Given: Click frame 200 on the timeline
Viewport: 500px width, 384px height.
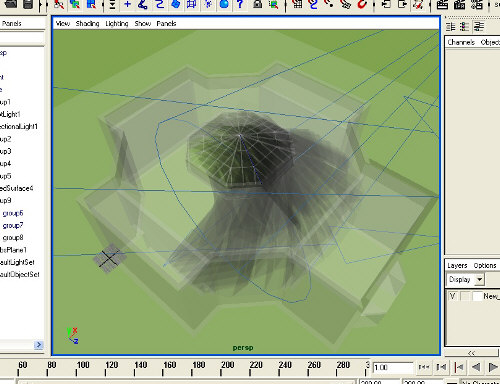Looking at the screenshot, I should pos(221,369).
